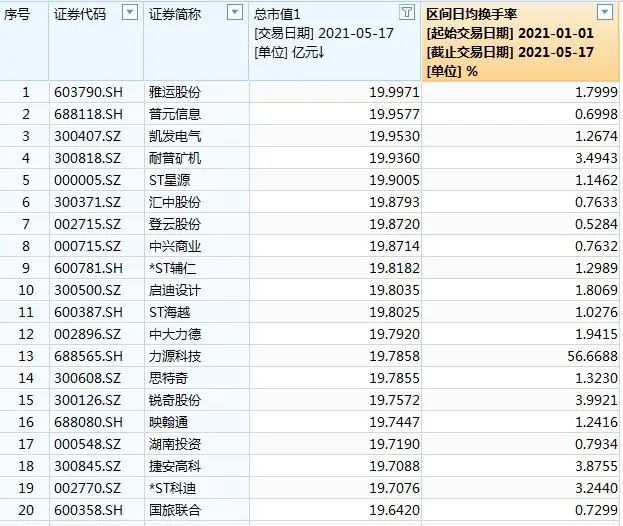623x526 pixels.
Task: Select the stock name 锐奇股份
Action: click(x=175, y=400)
